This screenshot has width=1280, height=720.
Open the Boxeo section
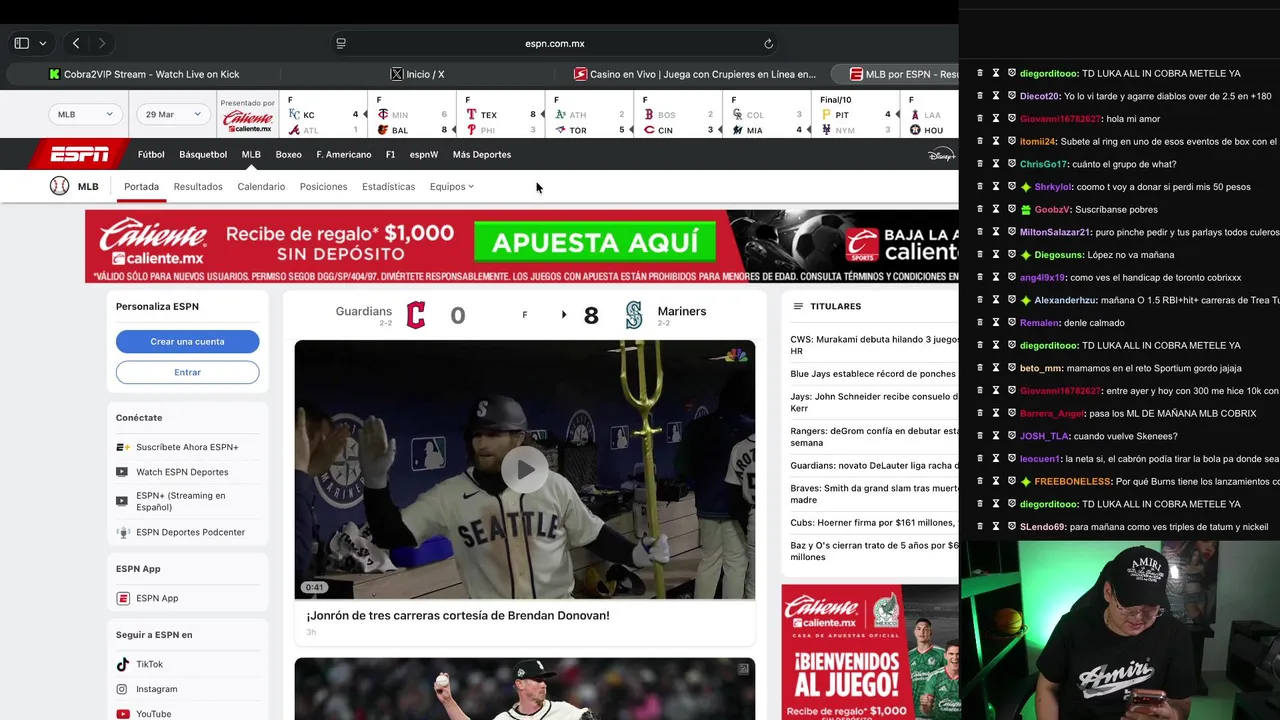pyautogui.click(x=288, y=155)
